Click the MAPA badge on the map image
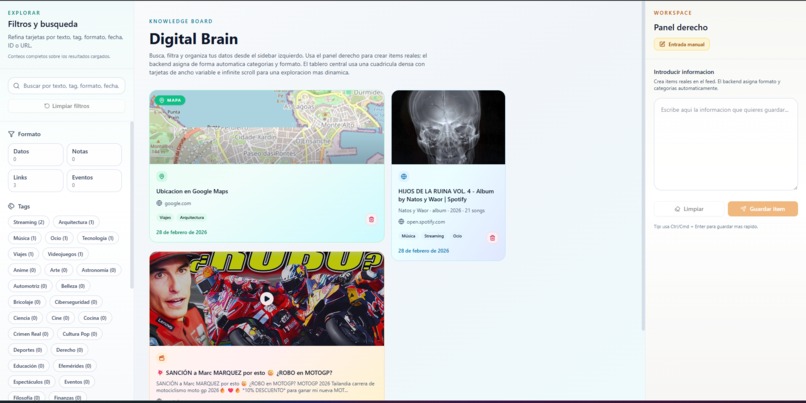Image resolution: width=806 pixels, height=403 pixels. [x=170, y=100]
